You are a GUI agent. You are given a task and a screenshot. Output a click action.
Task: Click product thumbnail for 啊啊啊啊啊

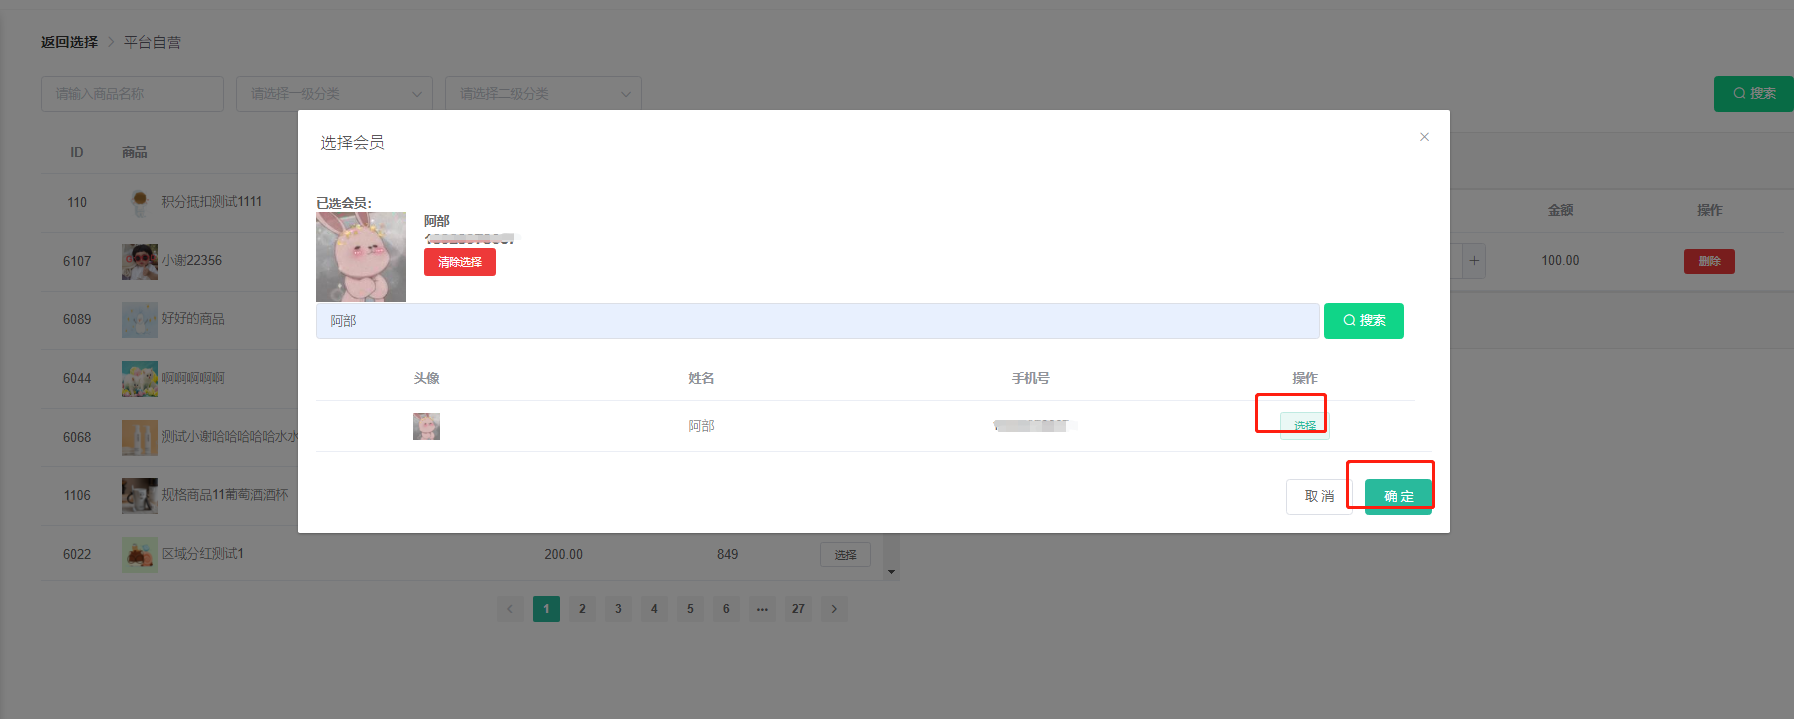coord(140,379)
